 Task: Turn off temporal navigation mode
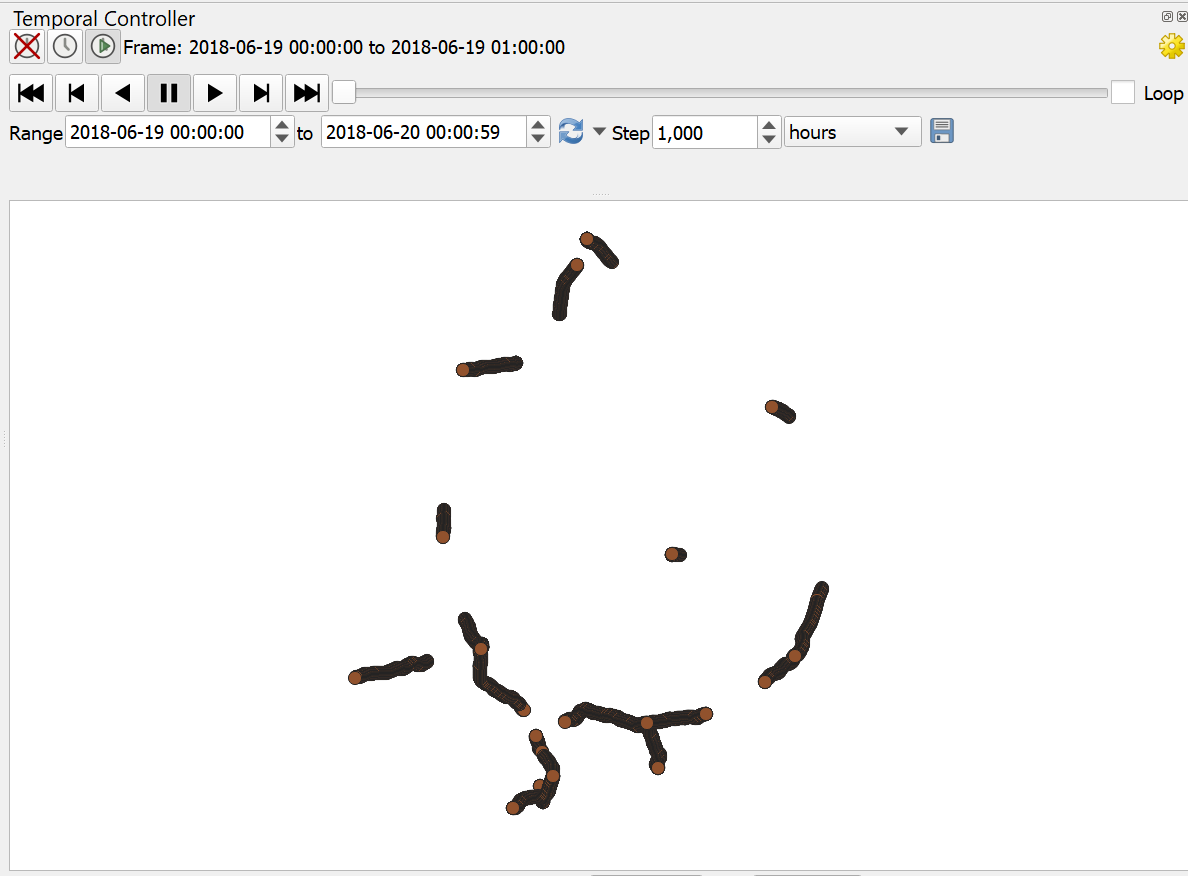[27, 47]
